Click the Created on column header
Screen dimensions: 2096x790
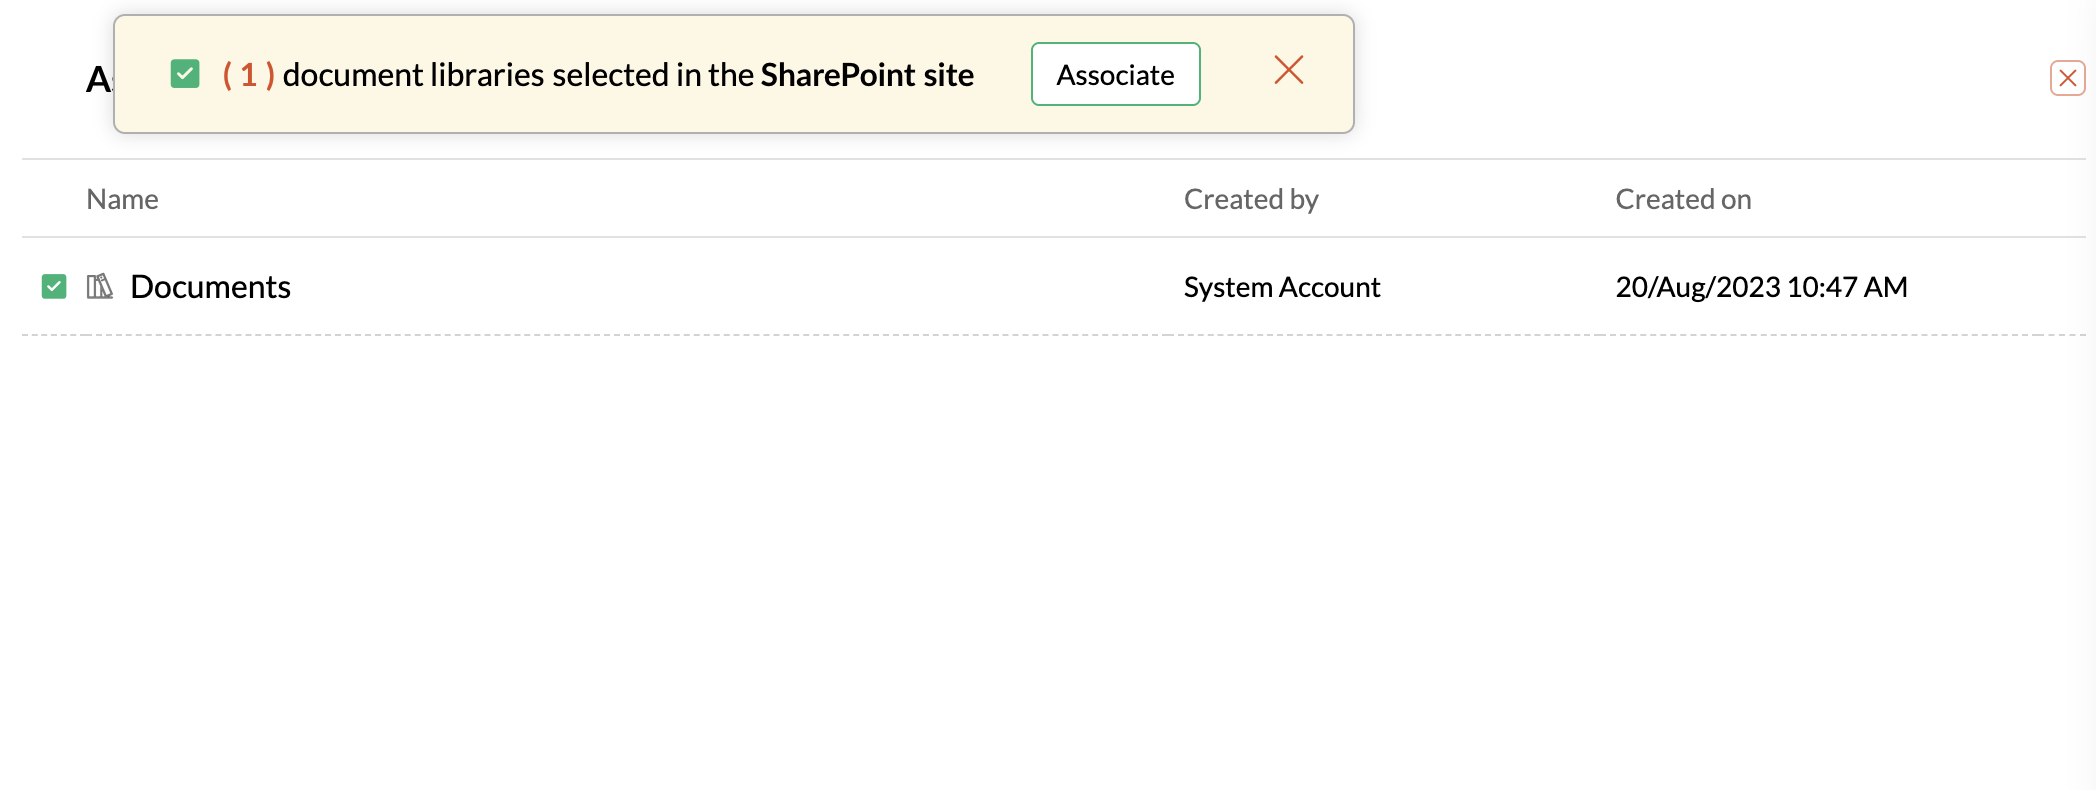point(1683,199)
